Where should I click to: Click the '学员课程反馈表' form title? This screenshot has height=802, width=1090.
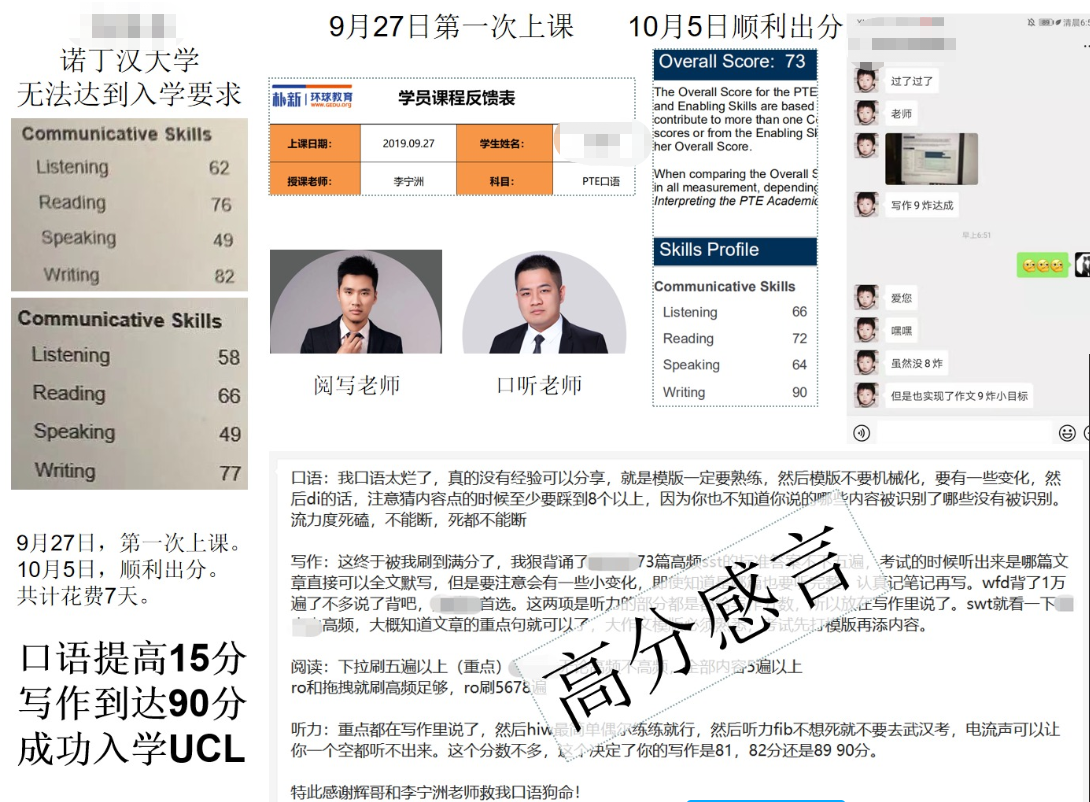457,99
